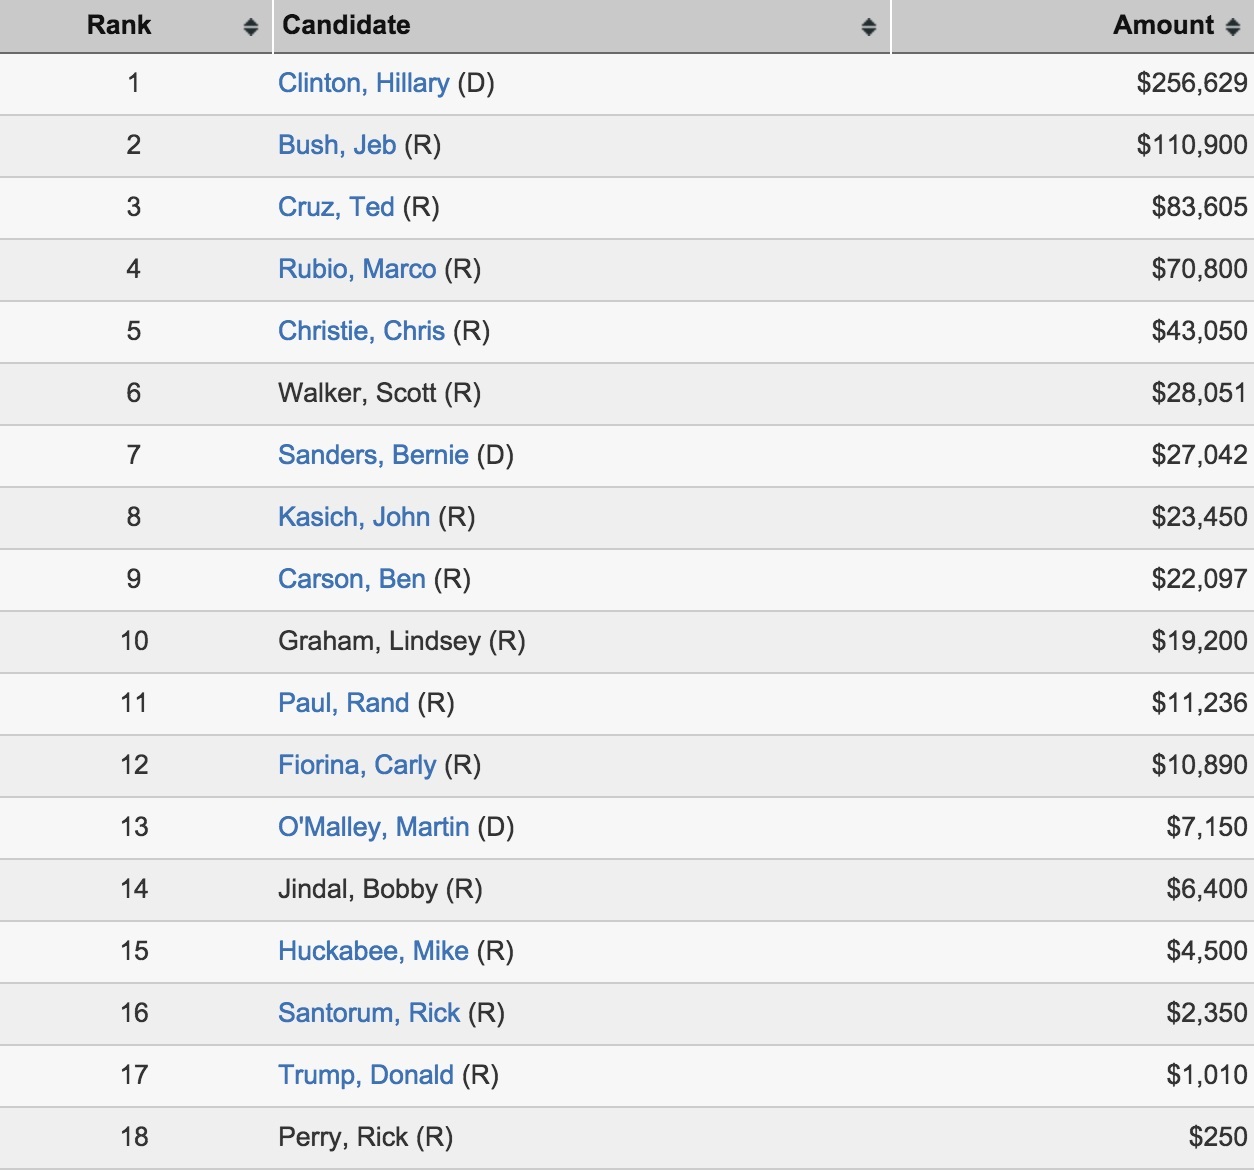Open Paul, Rand candidate link
Screen dimensions: 1254x1170
[343, 703]
